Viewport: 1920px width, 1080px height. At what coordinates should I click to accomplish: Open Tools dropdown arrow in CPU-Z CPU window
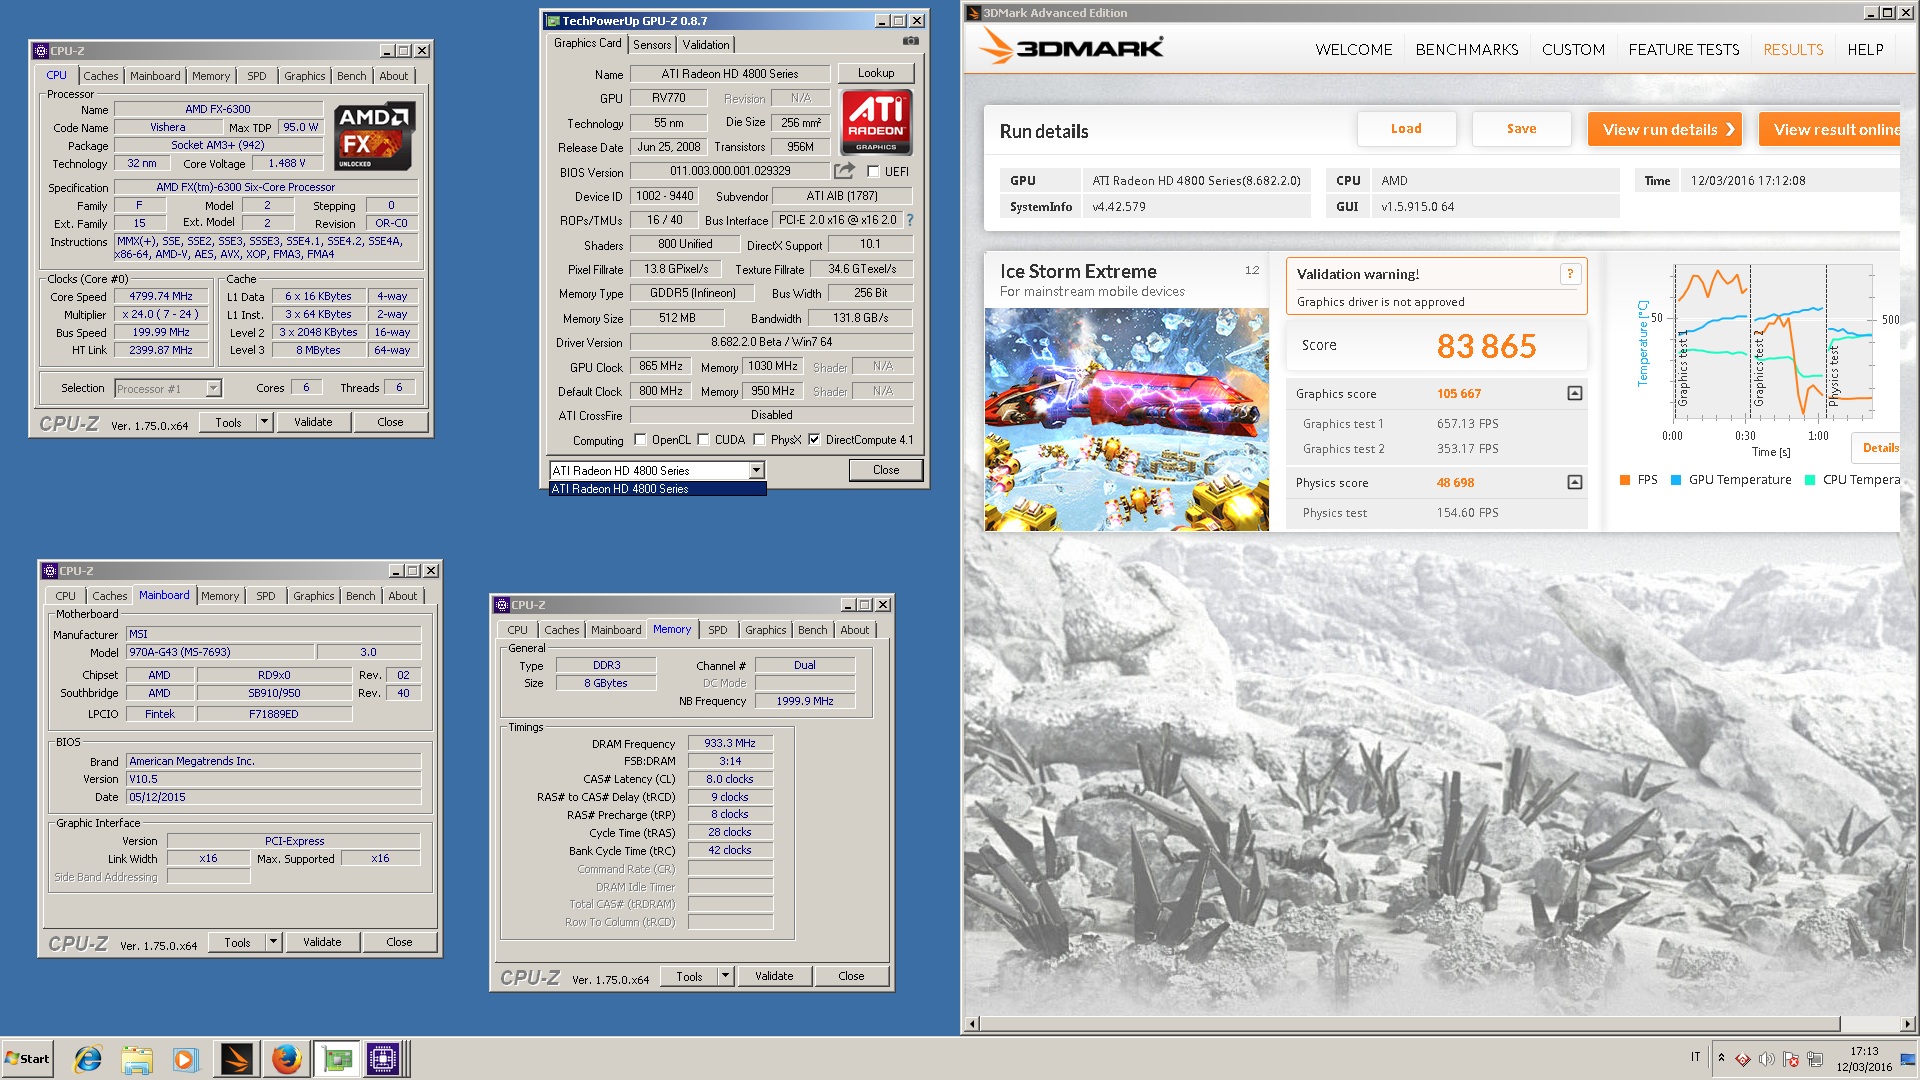pos(264,422)
